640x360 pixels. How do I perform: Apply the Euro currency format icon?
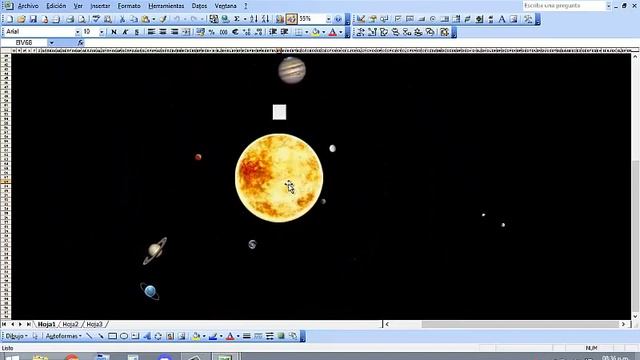point(235,32)
